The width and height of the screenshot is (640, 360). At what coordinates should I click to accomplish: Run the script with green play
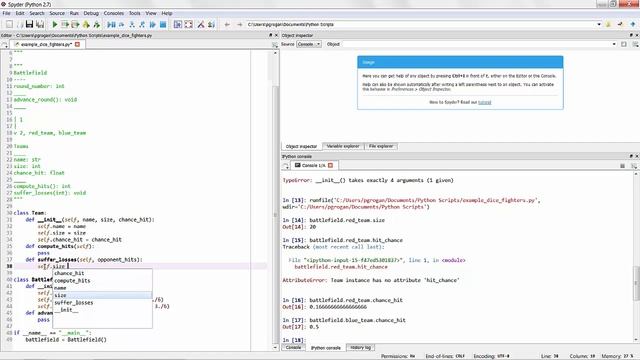pos(55,24)
